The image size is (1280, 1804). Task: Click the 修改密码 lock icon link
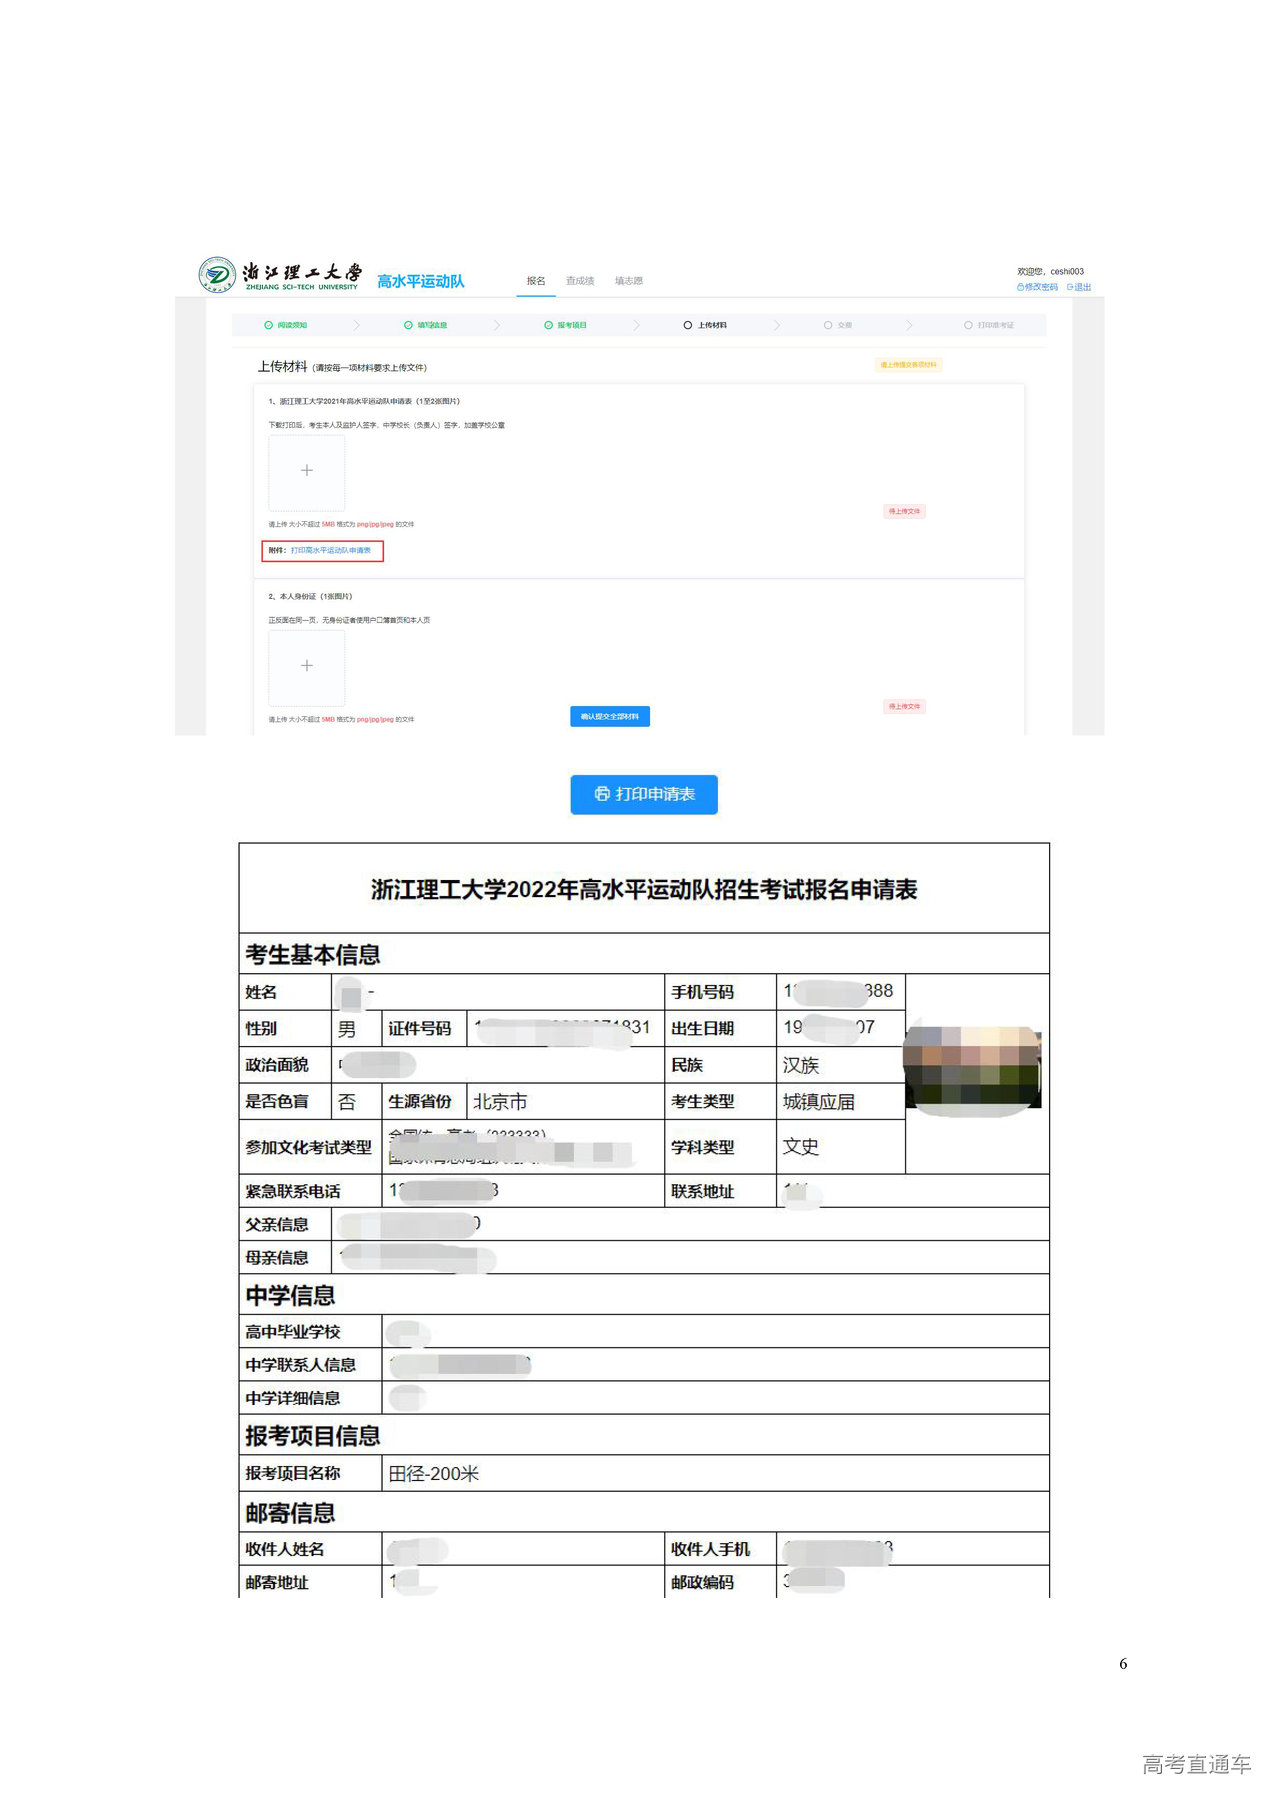(x=1037, y=287)
